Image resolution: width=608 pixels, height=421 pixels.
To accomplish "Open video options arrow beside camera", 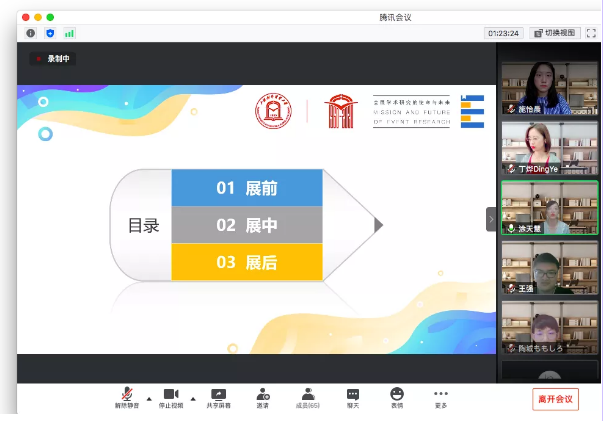I will click(192, 398).
